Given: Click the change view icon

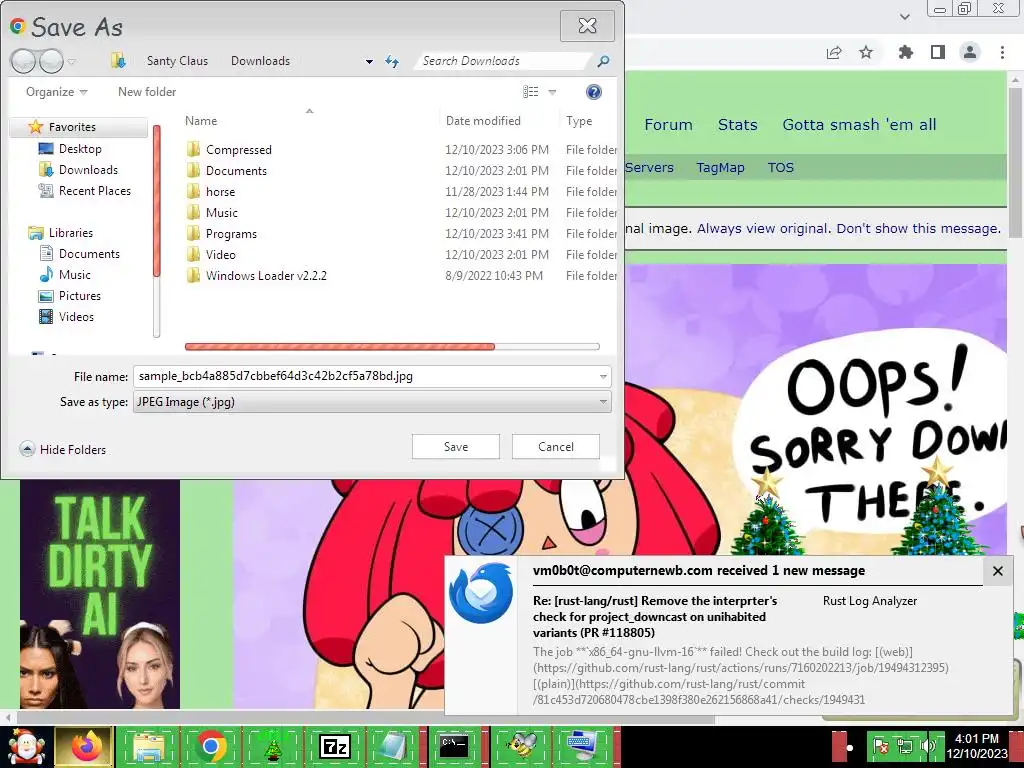Looking at the screenshot, I should [x=531, y=92].
